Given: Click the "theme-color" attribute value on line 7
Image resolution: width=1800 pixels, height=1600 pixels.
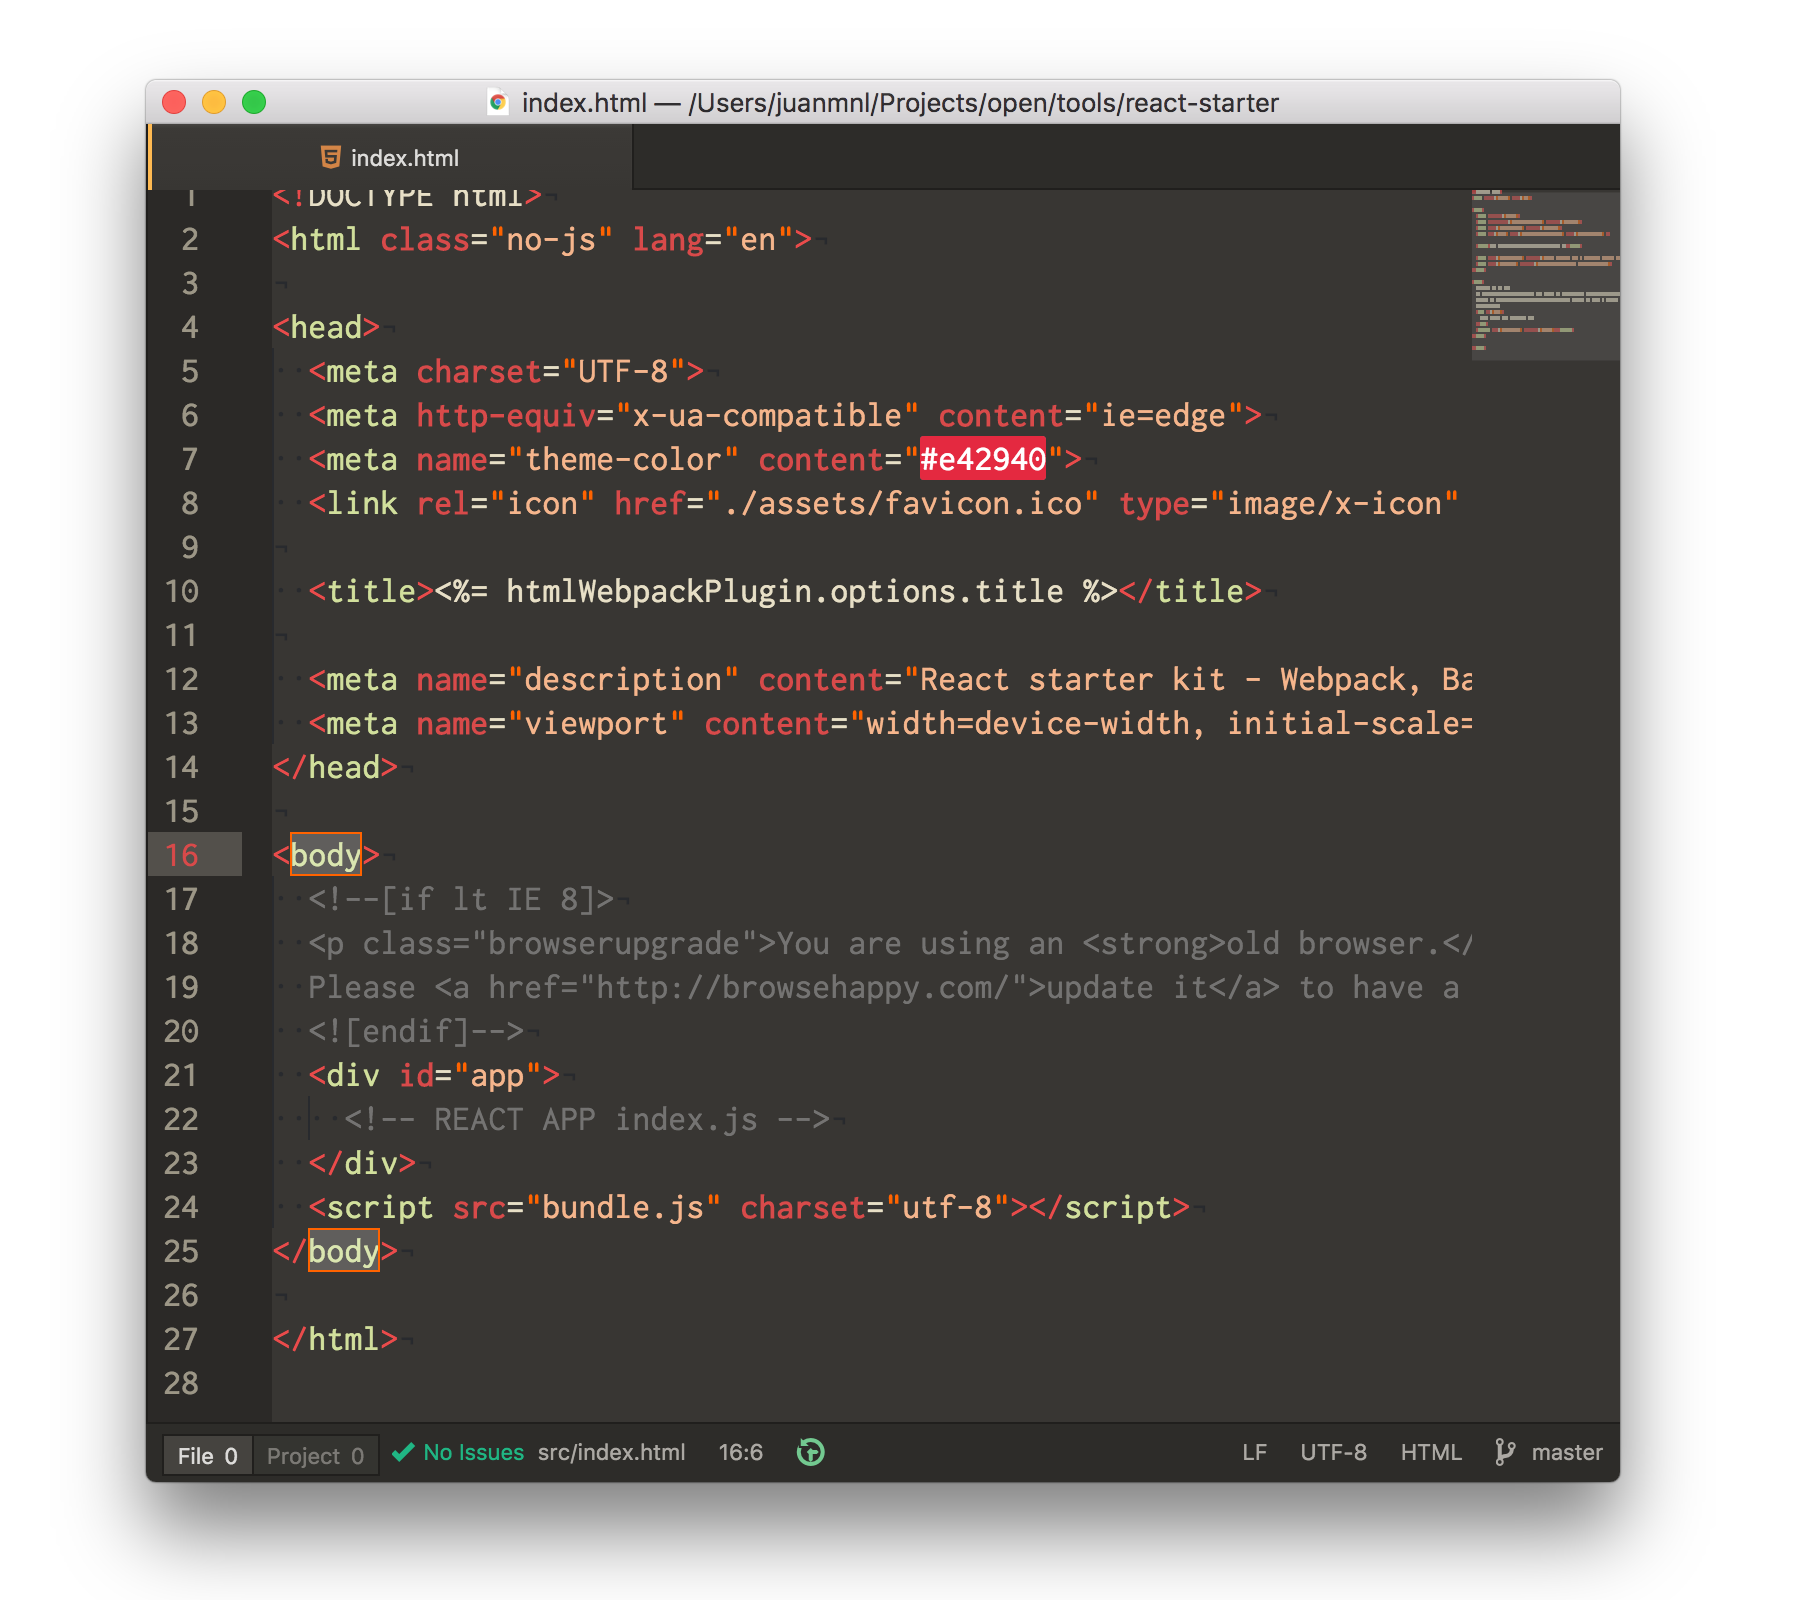Looking at the screenshot, I should (623, 459).
